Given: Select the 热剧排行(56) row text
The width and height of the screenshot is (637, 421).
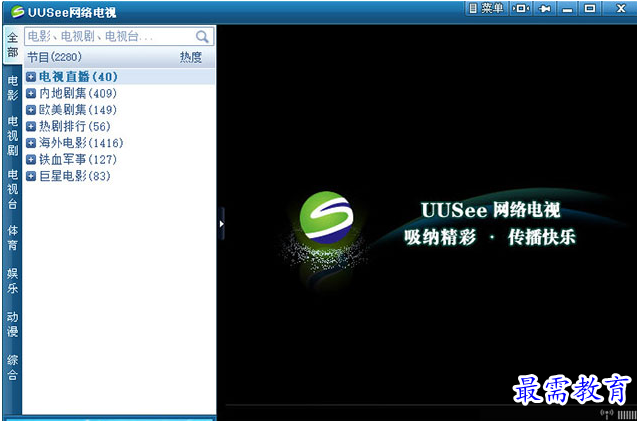Looking at the screenshot, I should click(x=75, y=126).
